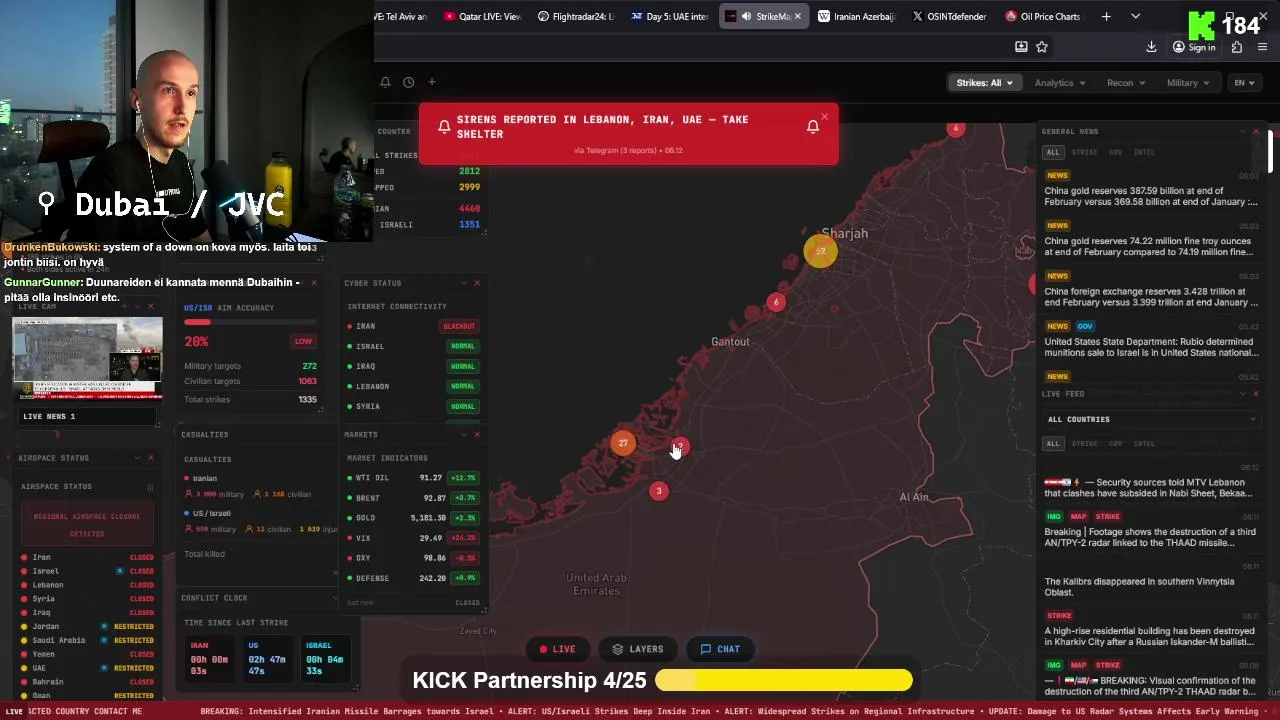1280x720 pixels.
Task: Read China gold reserves 387.59 billion headline
Action: point(1151,196)
